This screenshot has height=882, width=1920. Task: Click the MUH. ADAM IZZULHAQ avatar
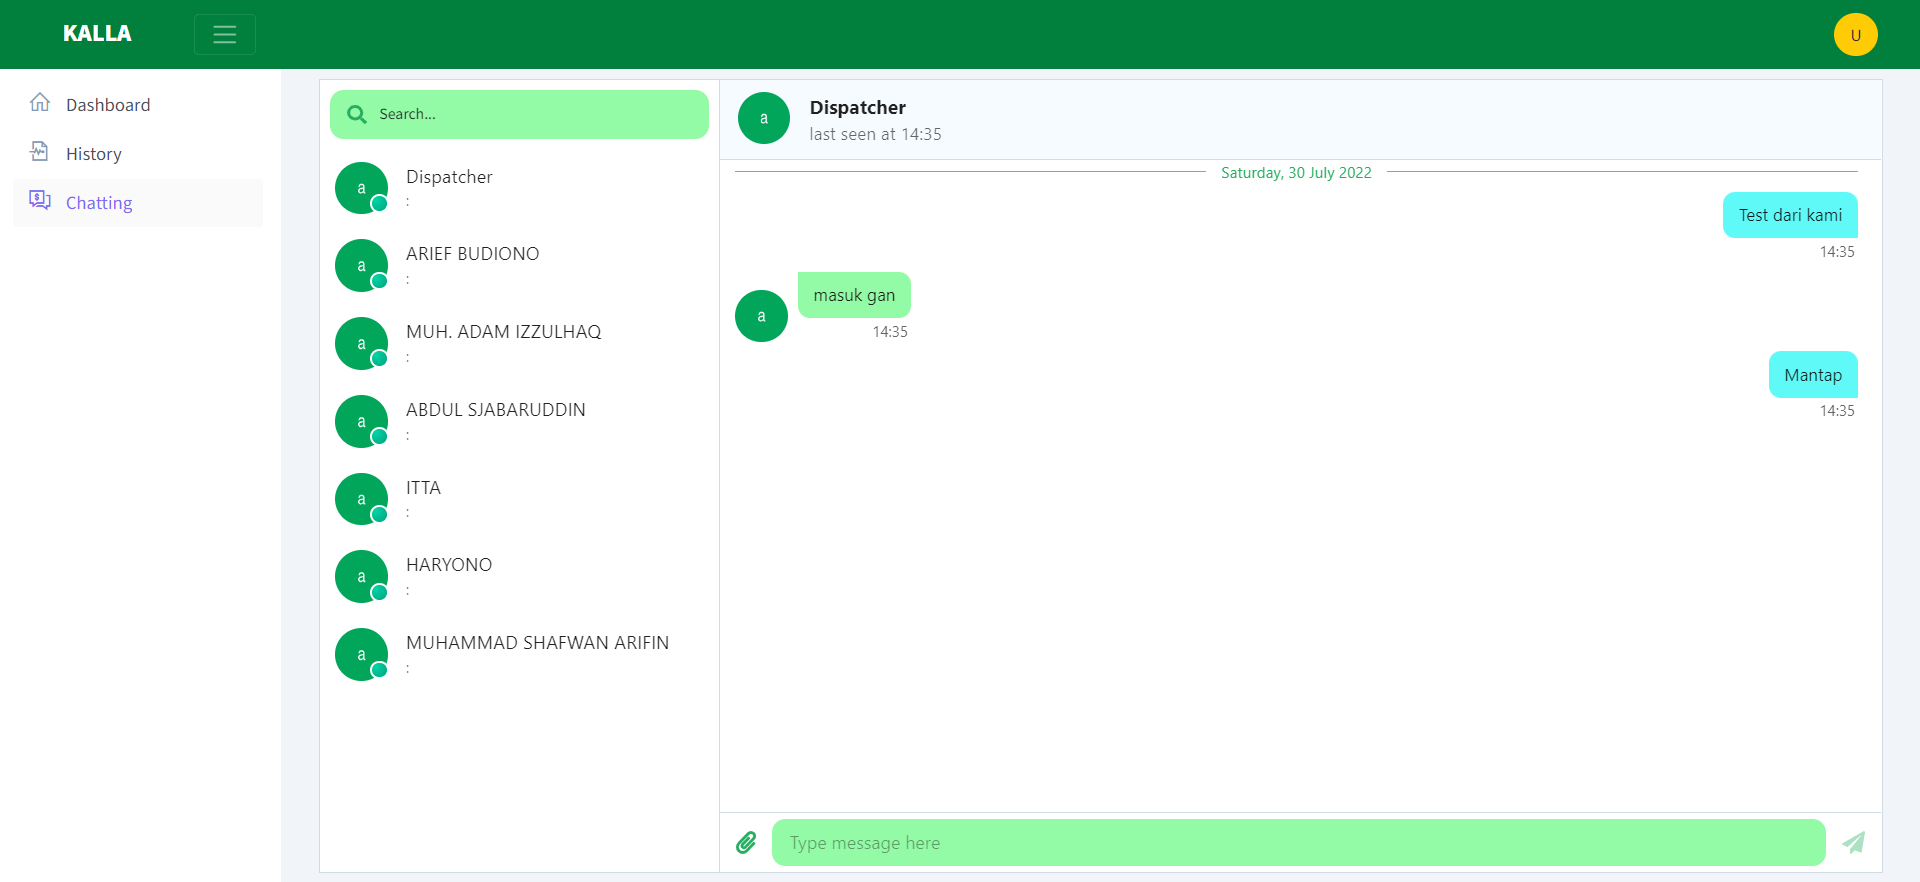point(361,343)
